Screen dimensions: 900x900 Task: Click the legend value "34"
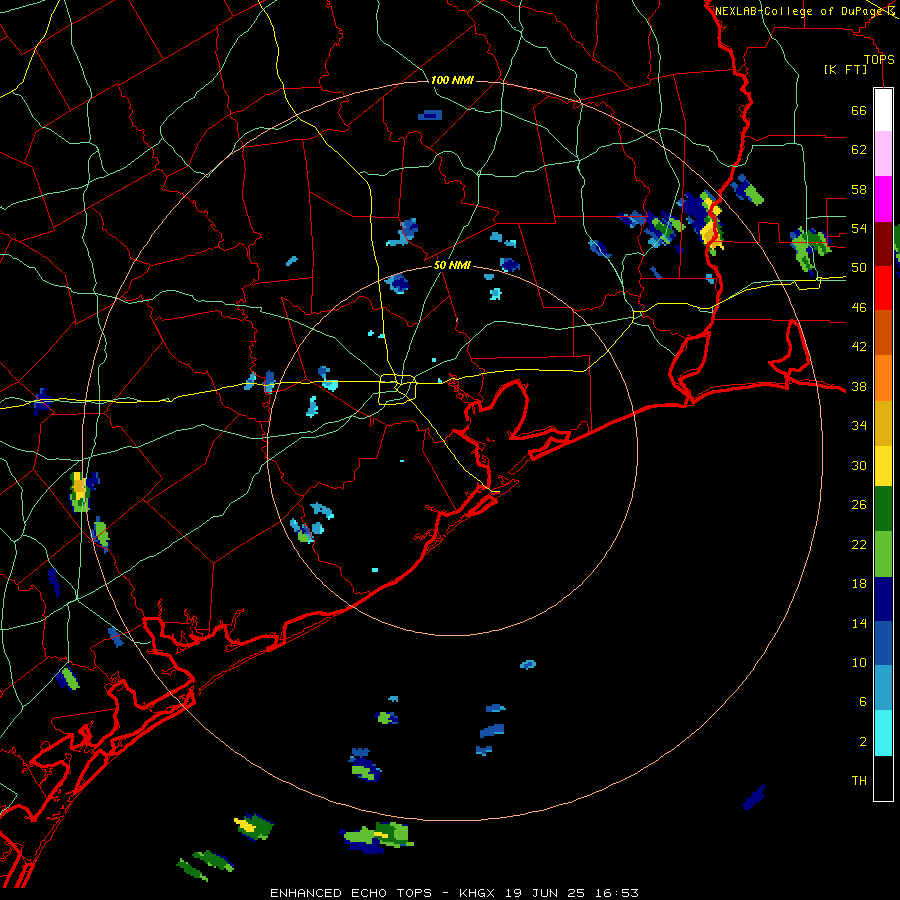pyautogui.click(x=859, y=426)
